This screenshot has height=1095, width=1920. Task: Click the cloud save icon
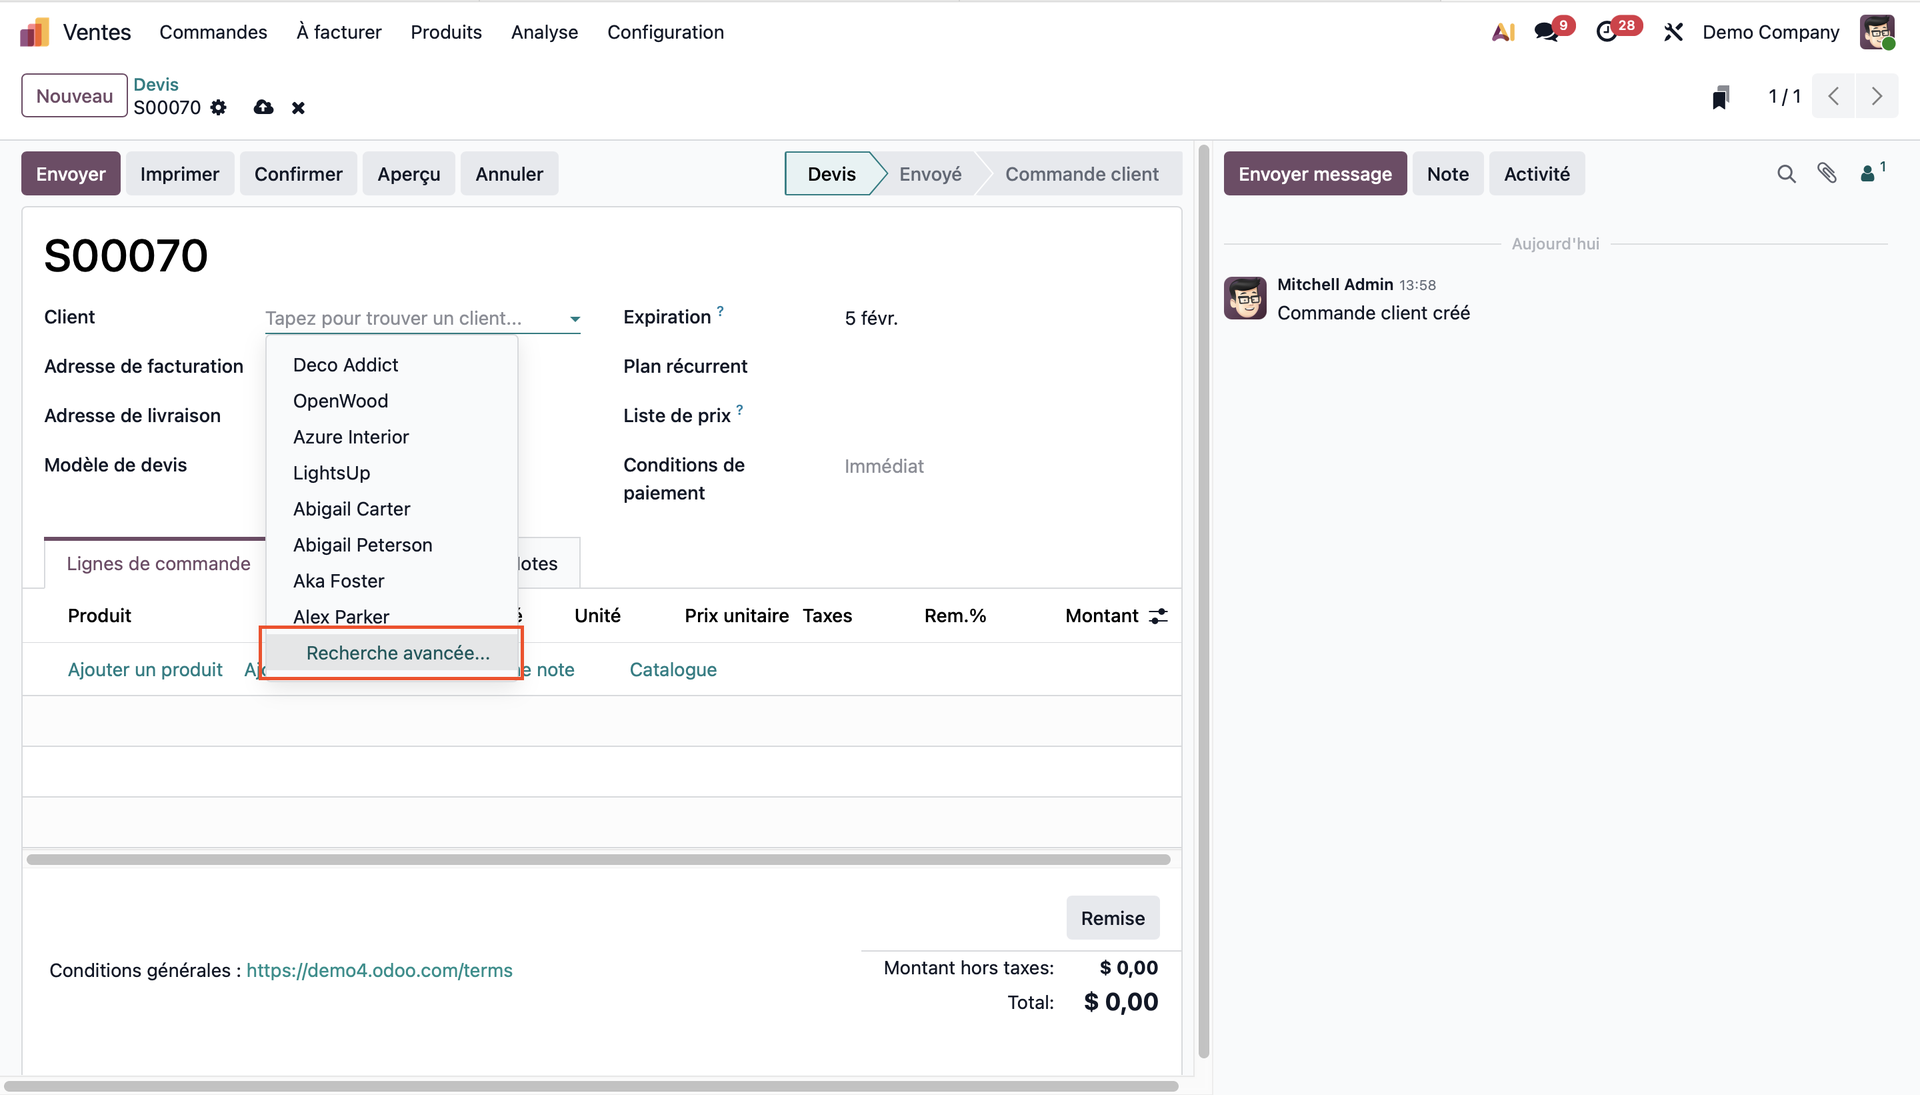click(x=263, y=108)
